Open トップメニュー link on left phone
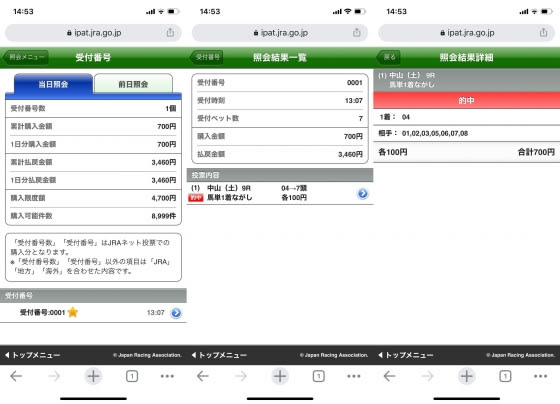 click(x=32, y=355)
